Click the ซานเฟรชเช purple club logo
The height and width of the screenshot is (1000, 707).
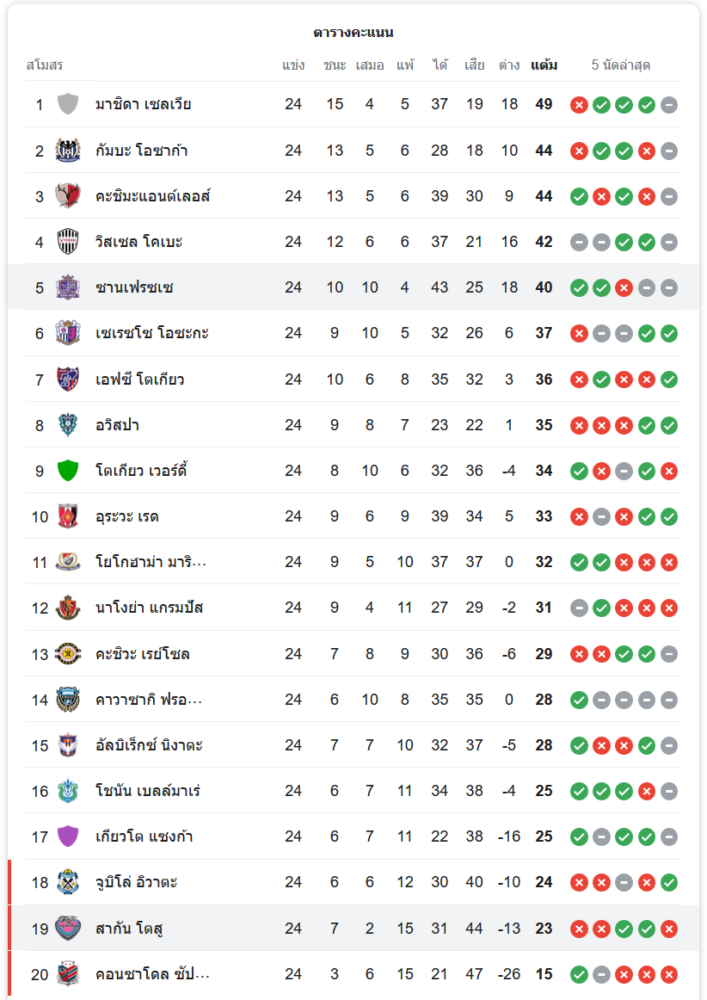68,287
